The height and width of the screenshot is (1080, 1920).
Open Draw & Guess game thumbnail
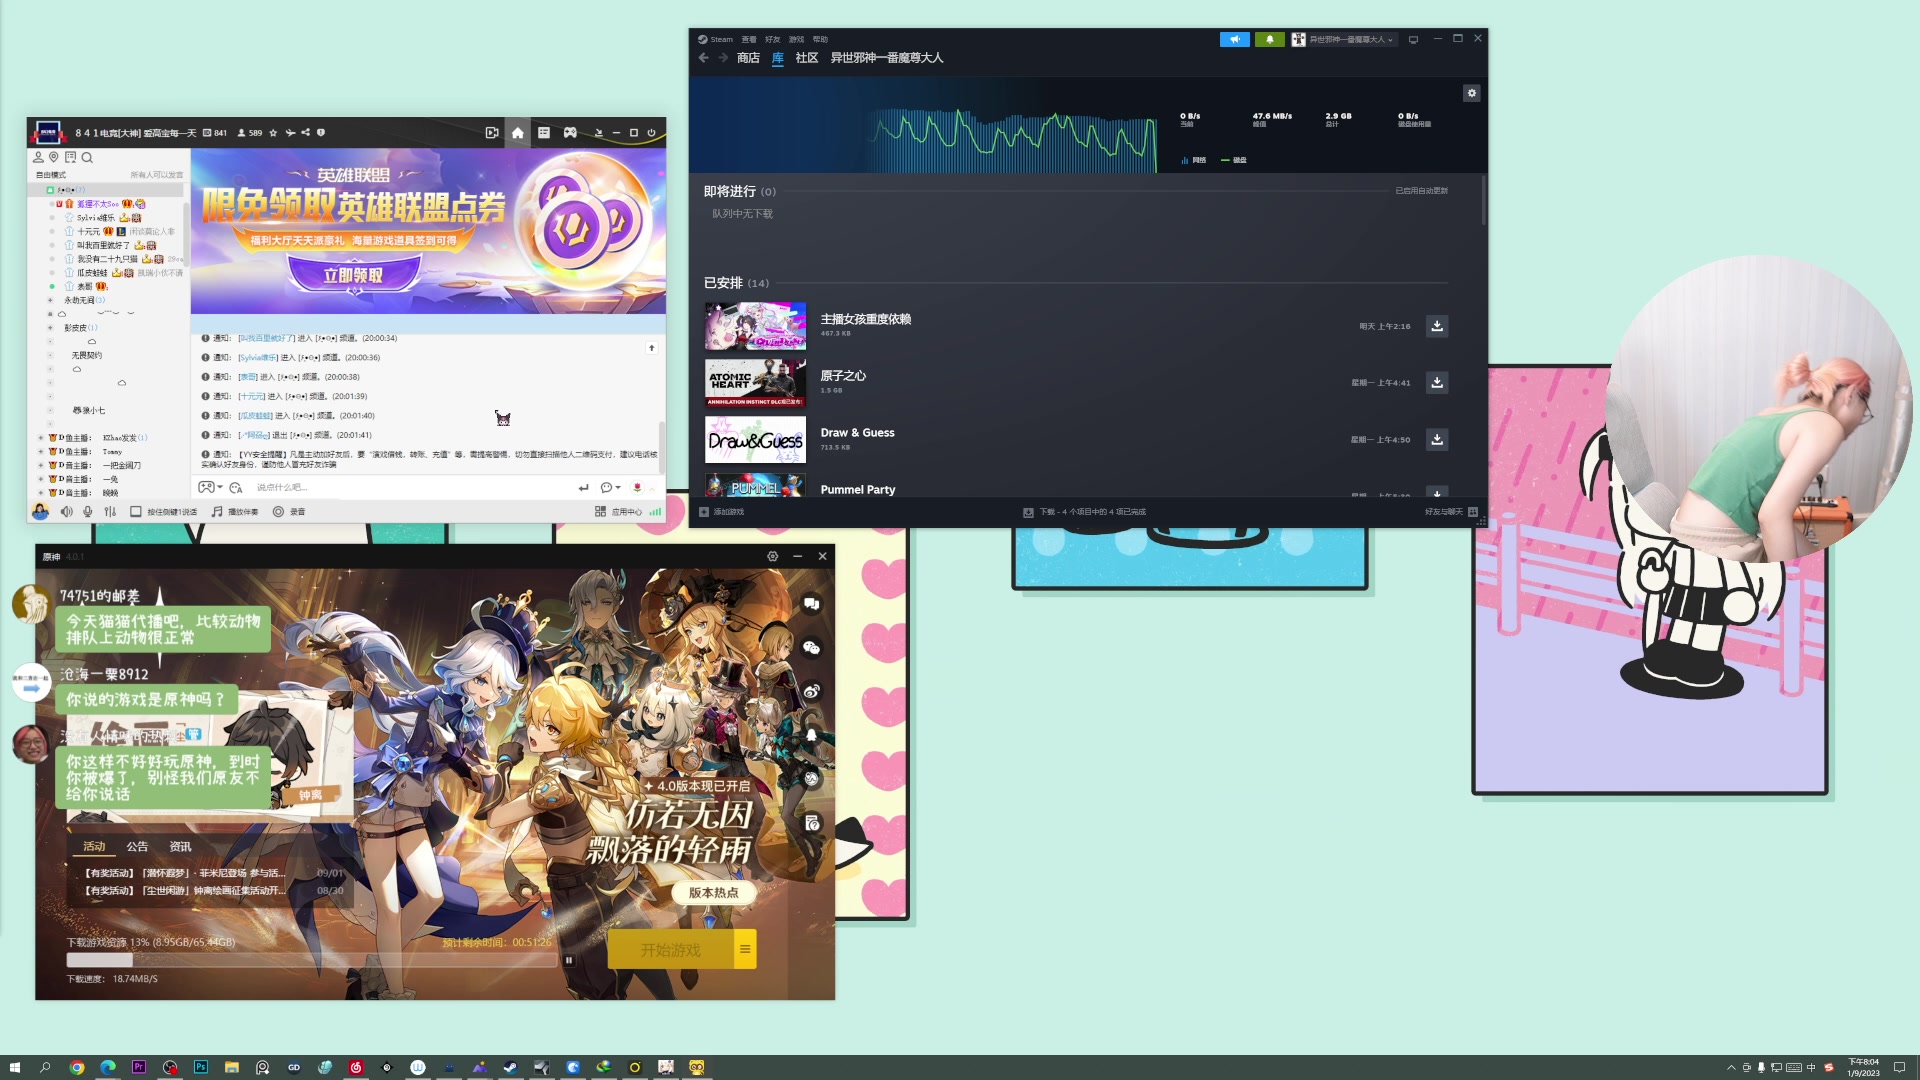tap(755, 439)
